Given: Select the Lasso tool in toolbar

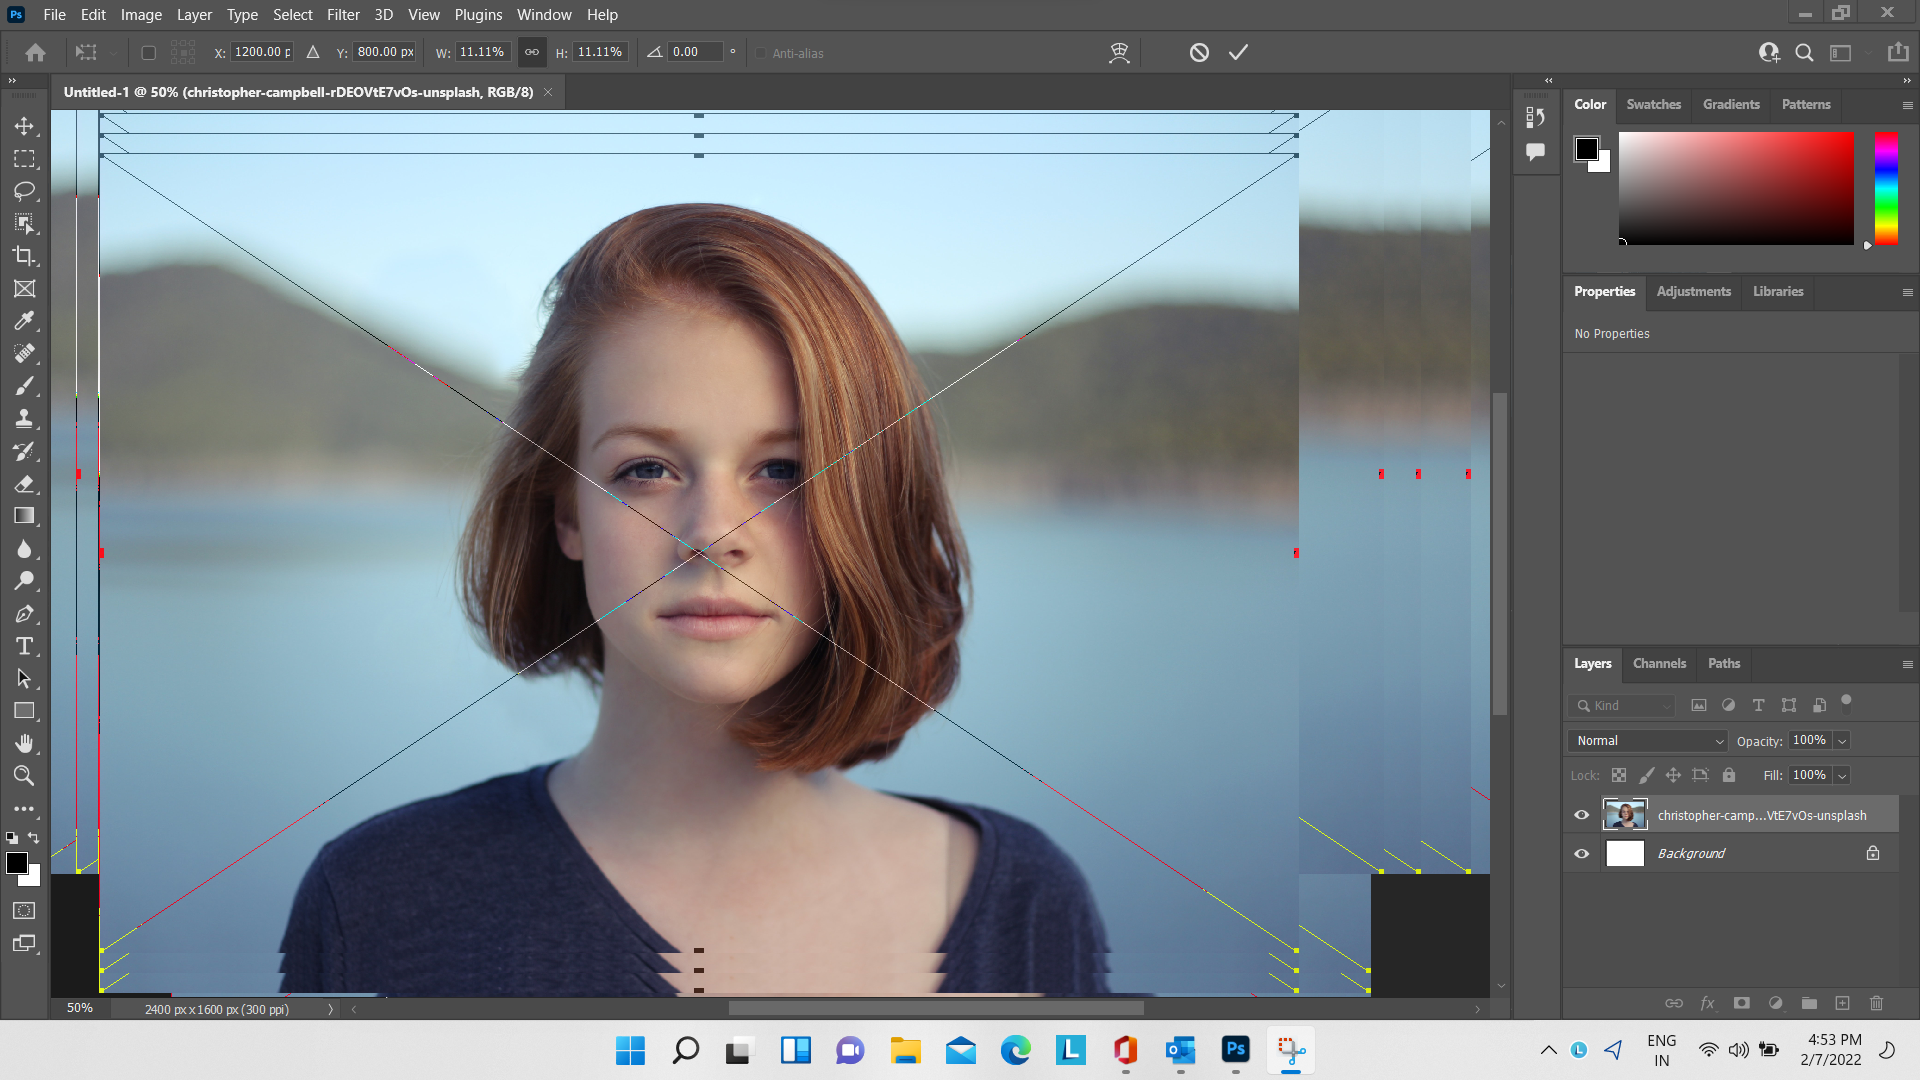Looking at the screenshot, I should pyautogui.click(x=24, y=191).
